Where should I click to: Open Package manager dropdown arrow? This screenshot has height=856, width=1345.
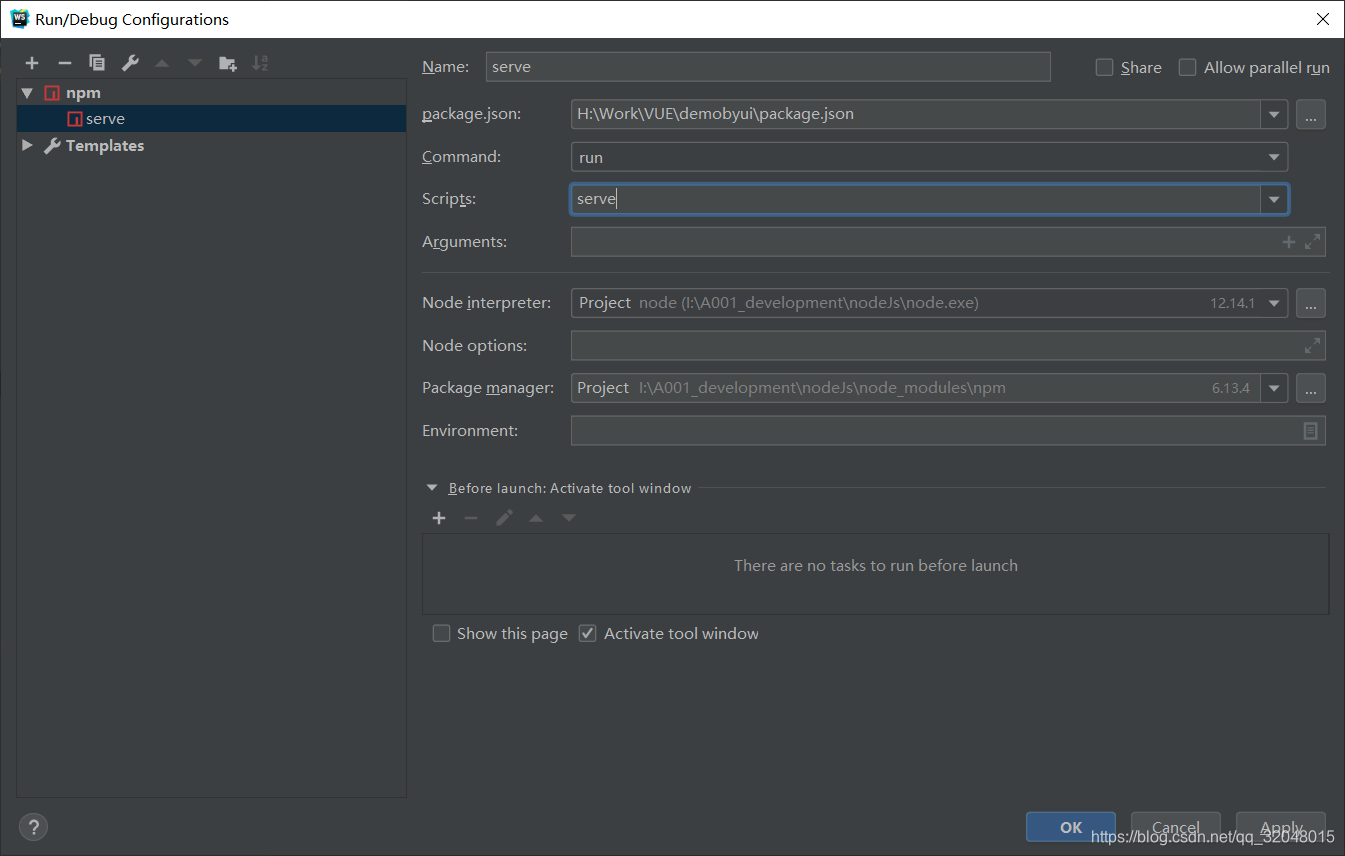pyautogui.click(x=1274, y=388)
